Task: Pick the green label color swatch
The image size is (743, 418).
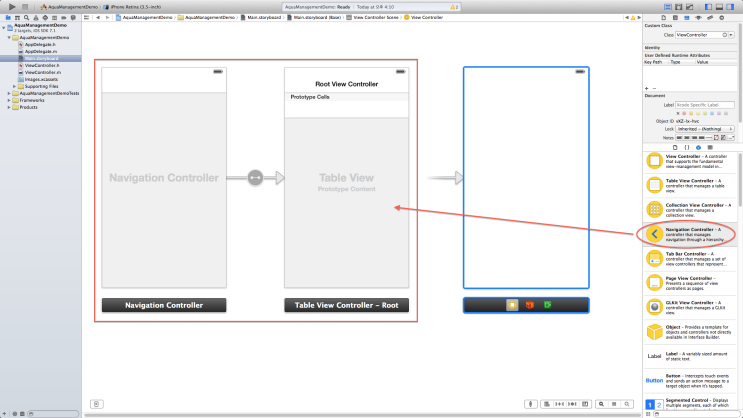Action: tap(705, 114)
